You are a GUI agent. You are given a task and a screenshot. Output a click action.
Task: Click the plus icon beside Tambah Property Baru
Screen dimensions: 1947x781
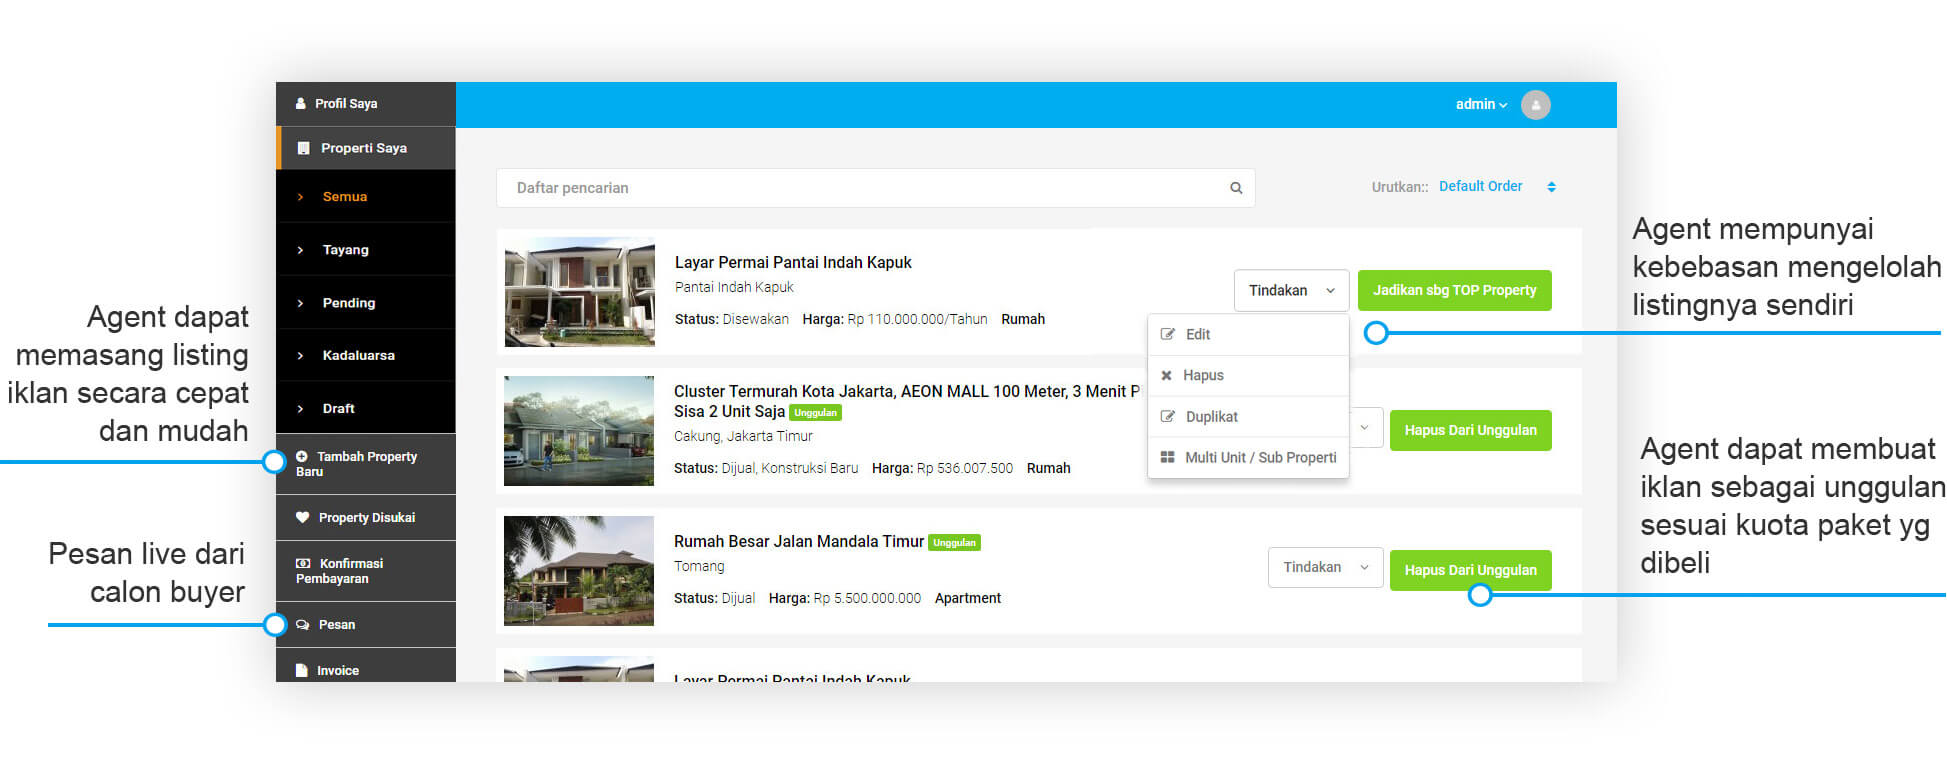(302, 456)
